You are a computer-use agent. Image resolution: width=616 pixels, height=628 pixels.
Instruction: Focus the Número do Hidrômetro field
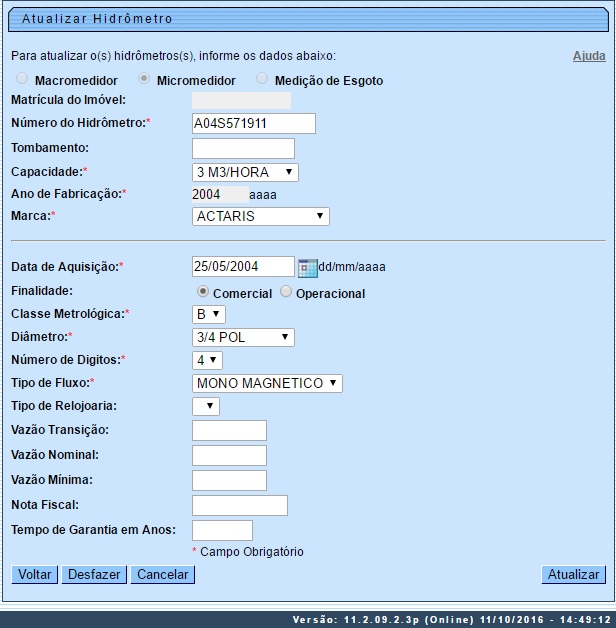coord(253,123)
